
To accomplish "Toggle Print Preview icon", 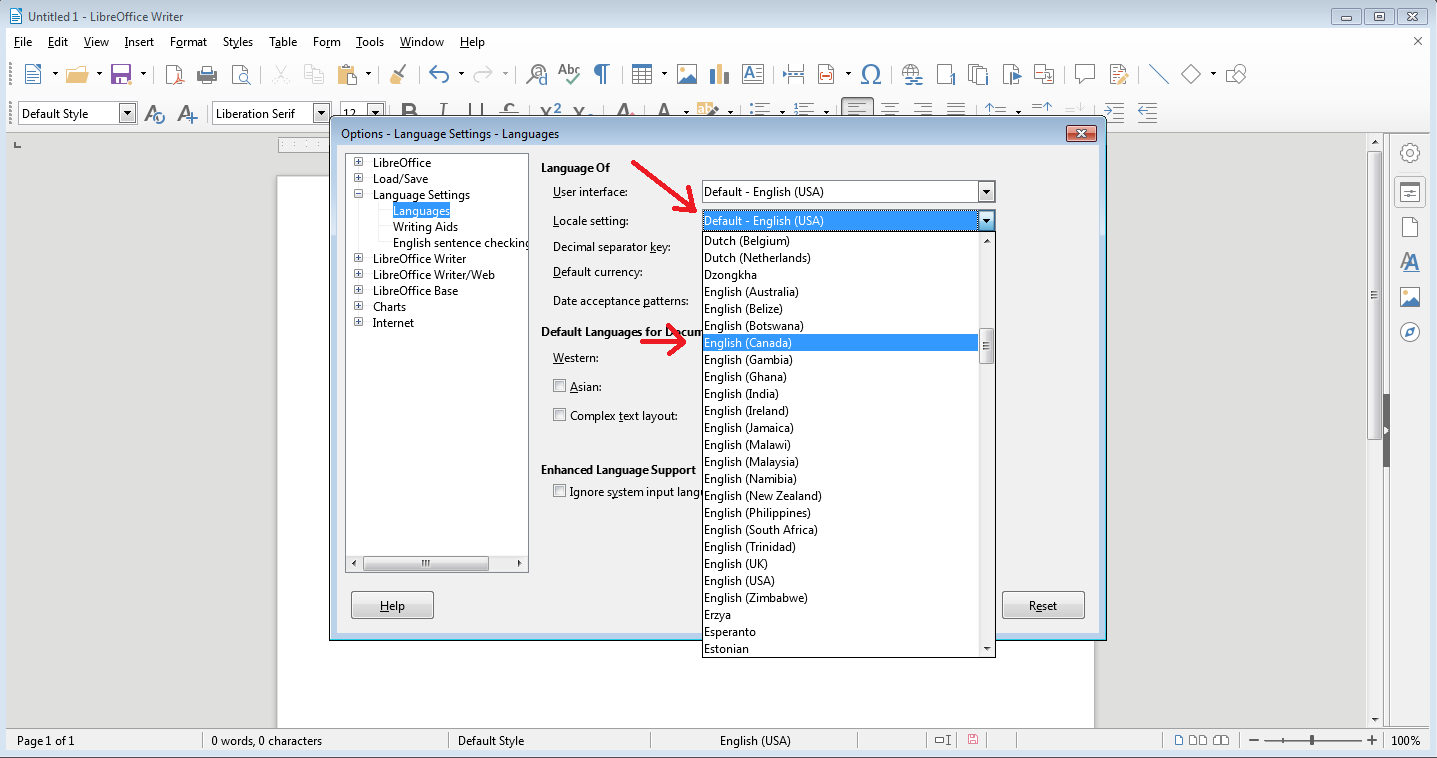I will click(x=240, y=74).
